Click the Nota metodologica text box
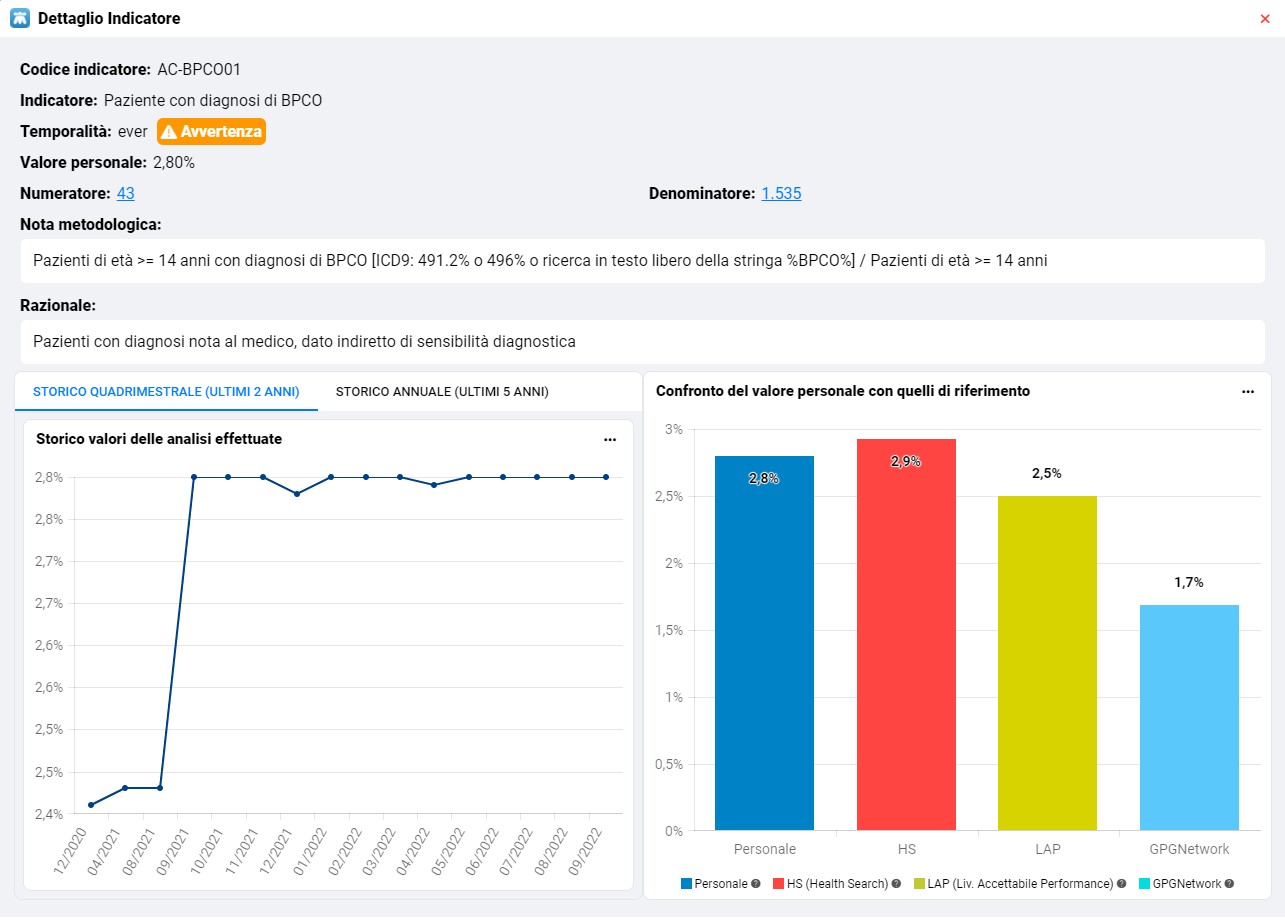The width and height of the screenshot is (1285, 921). point(642,261)
